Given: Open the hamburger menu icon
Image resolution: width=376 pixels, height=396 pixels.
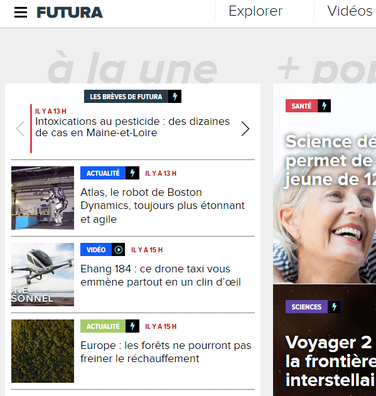Looking at the screenshot, I should tap(20, 12).
